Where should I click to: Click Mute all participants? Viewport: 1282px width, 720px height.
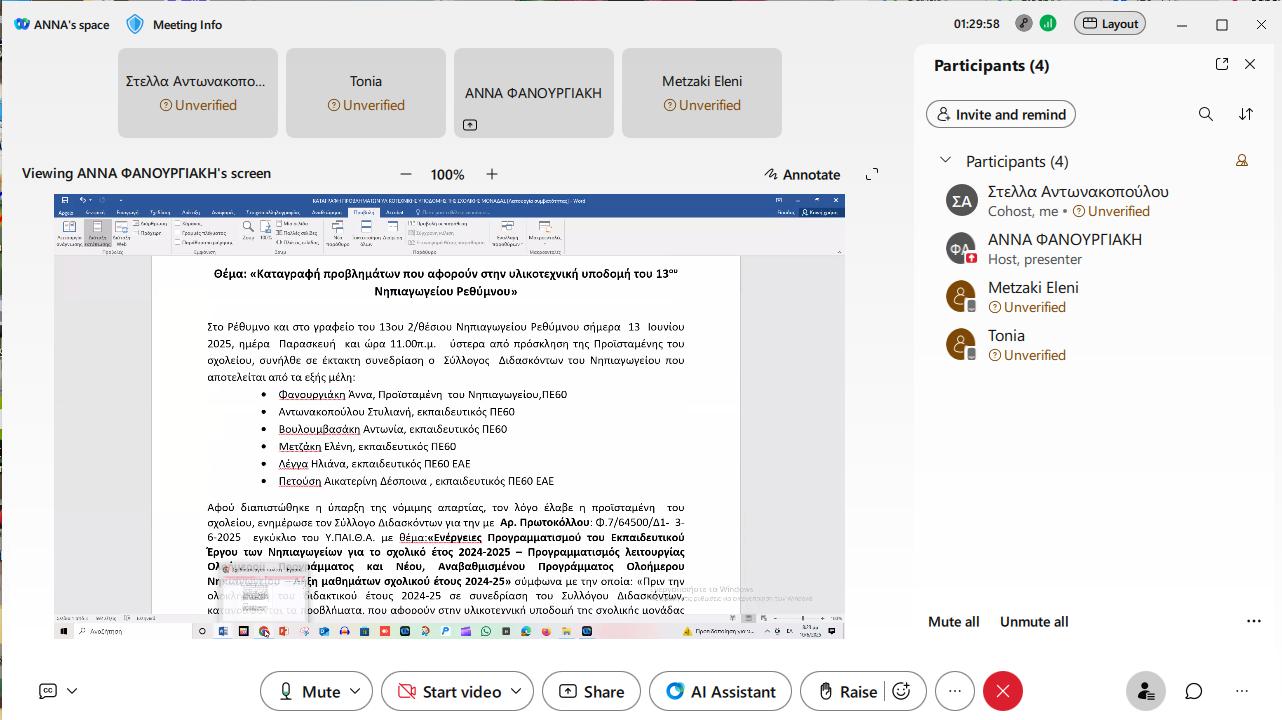pyautogui.click(x=953, y=621)
